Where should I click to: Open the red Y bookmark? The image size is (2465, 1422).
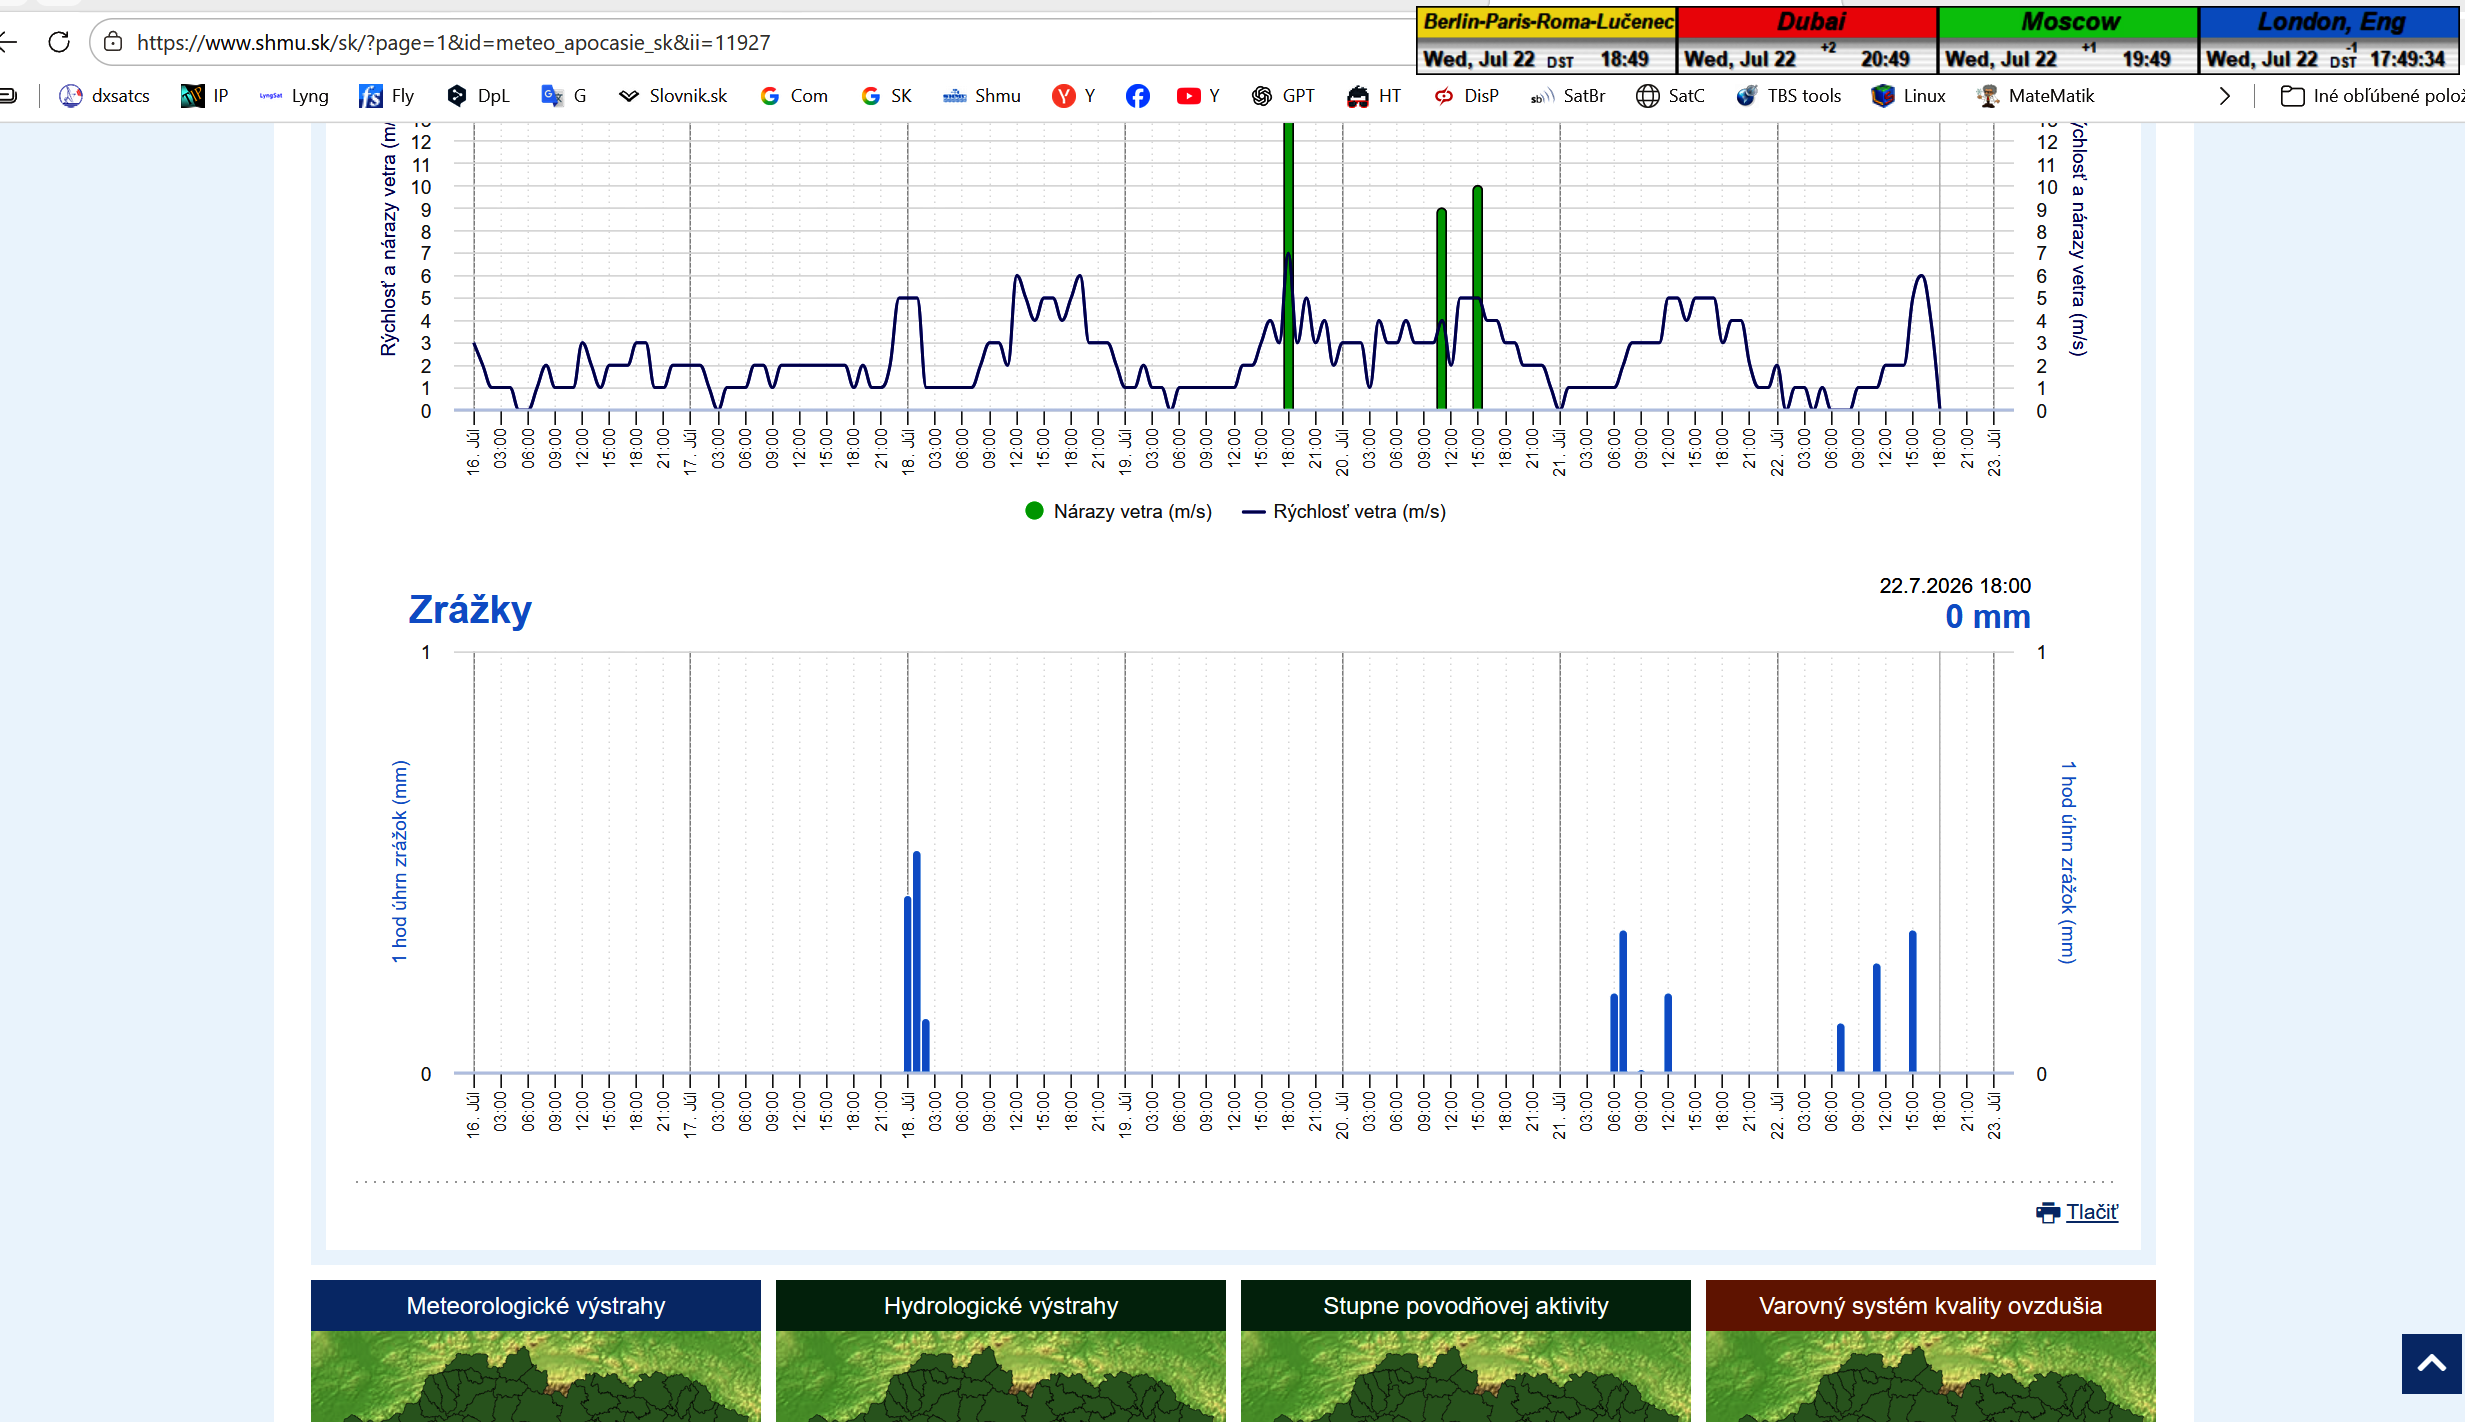[1074, 96]
